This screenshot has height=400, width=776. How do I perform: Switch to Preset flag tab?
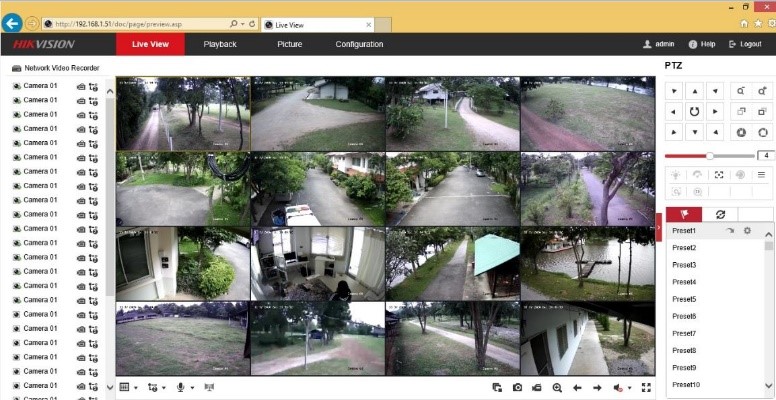click(x=684, y=214)
